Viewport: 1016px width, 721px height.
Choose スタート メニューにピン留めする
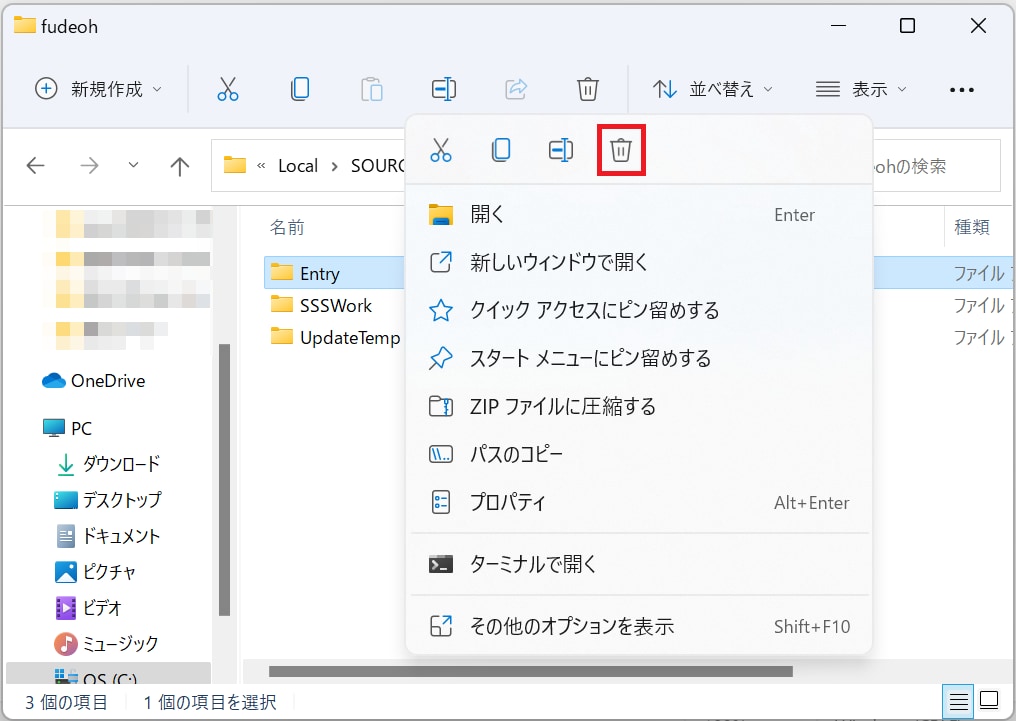pyautogui.click(x=639, y=358)
